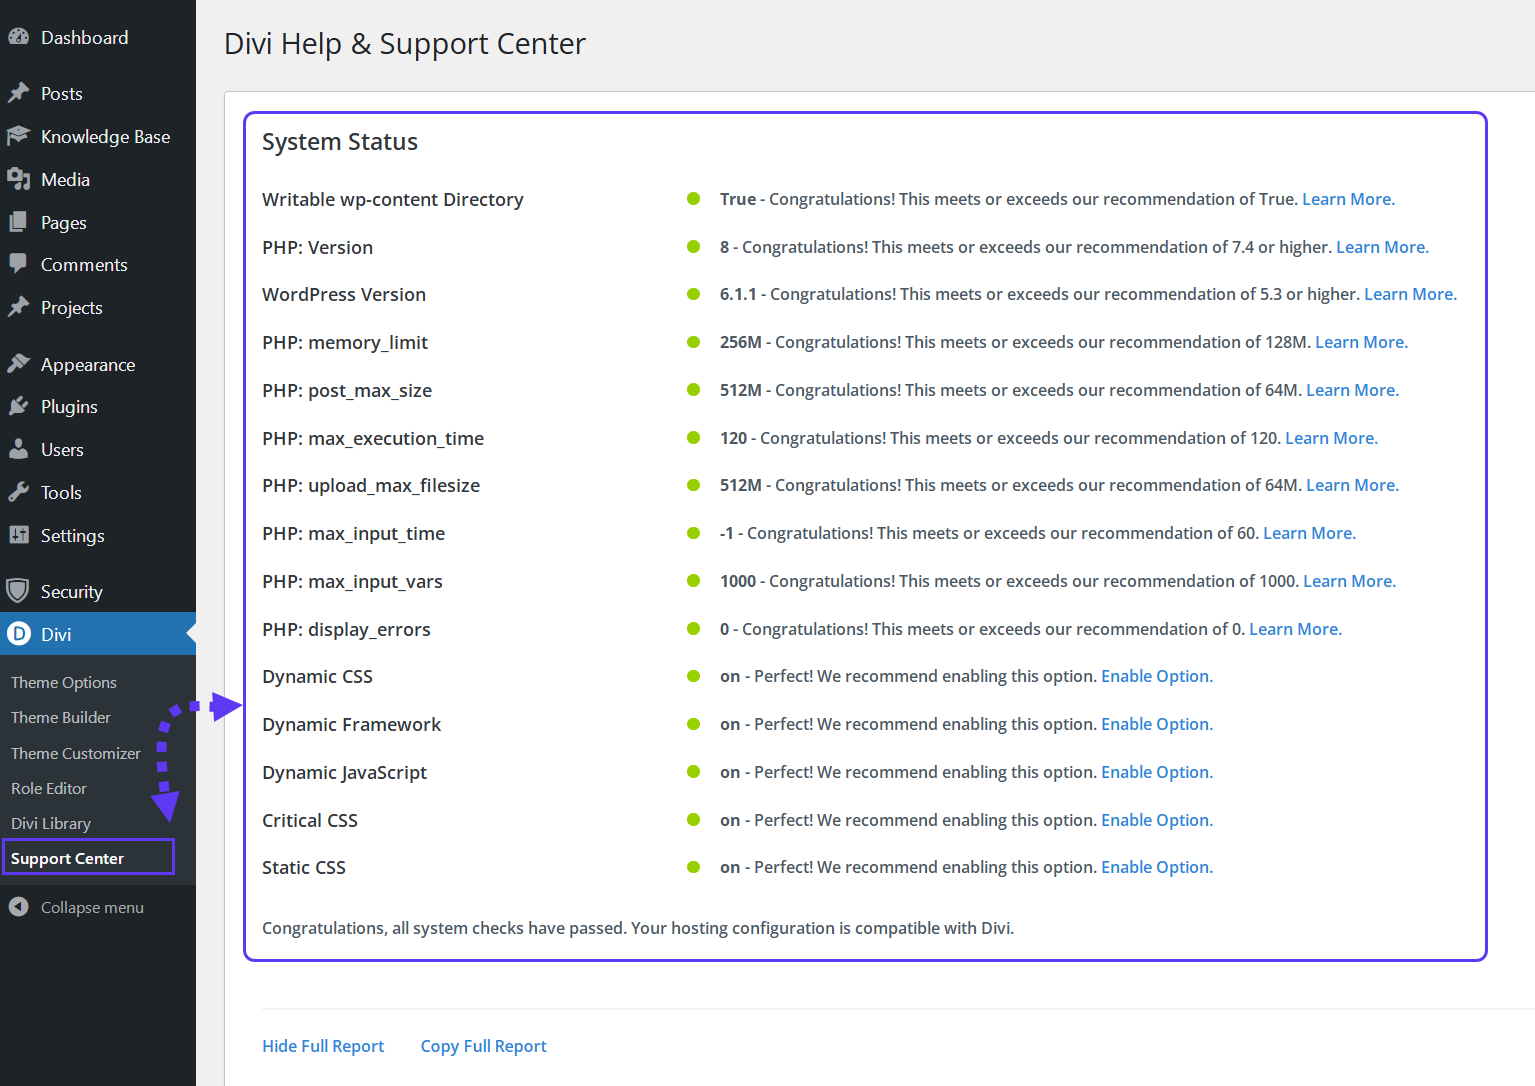This screenshot has height=1086, width=1535.
Task: Open Theme Options submenu
Action: coord(64,682)
